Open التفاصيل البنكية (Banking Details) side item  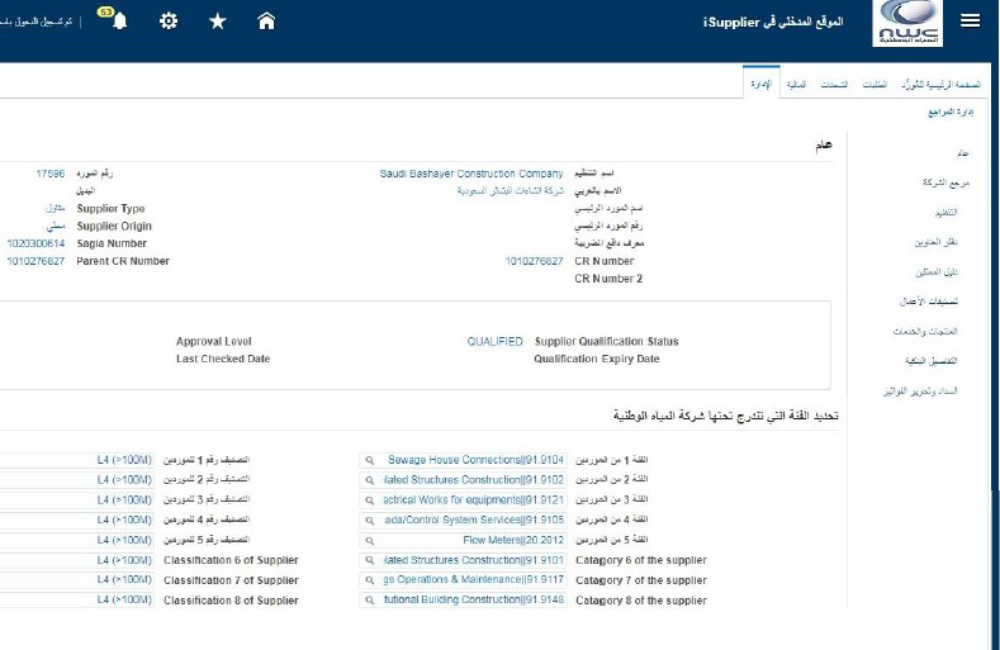coord(931,361)
